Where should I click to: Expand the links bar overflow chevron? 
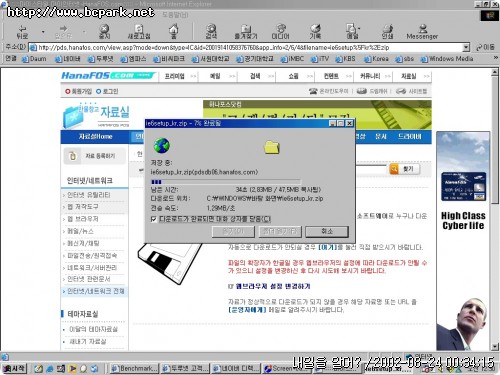(496, 58)
